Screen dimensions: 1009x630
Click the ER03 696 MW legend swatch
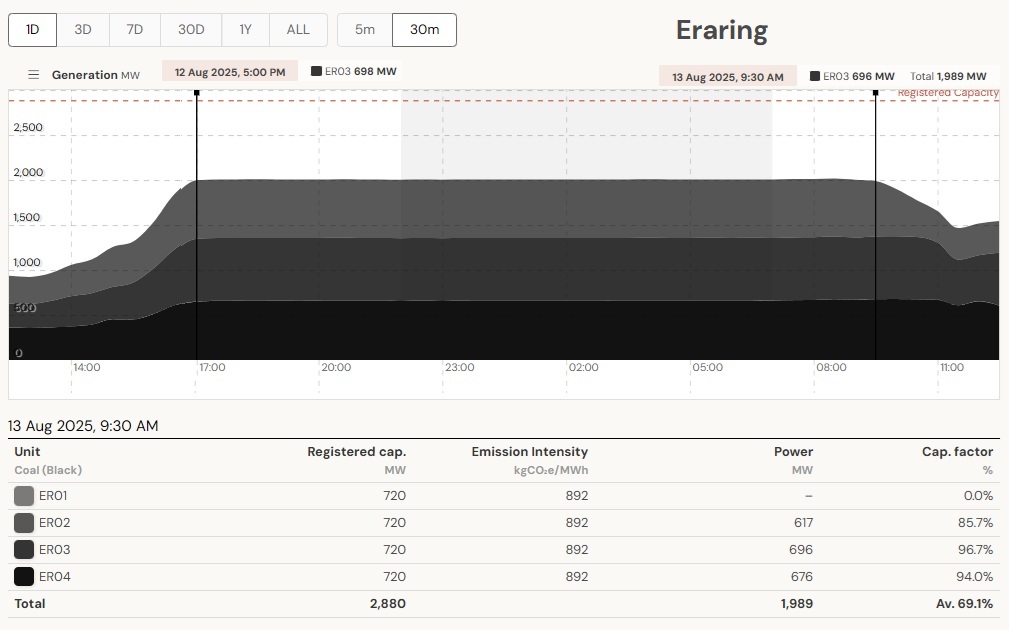[x=815, y=76]
